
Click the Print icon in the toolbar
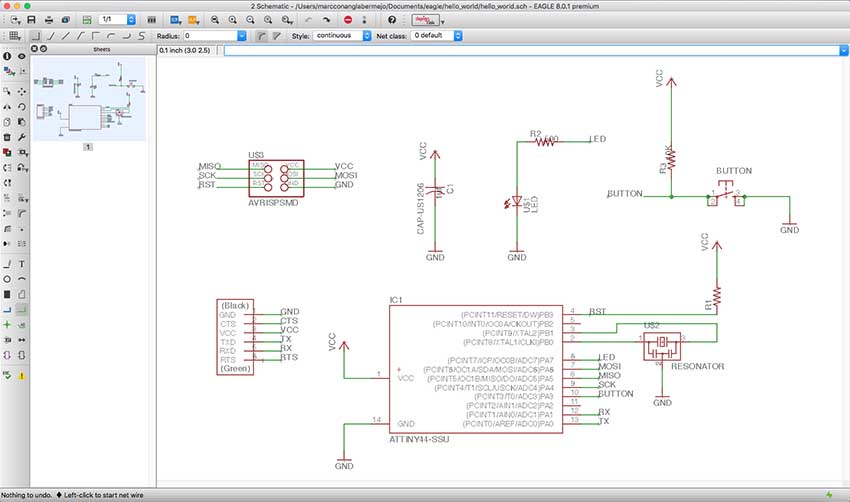pyautogui.click(x=49, y=20)
